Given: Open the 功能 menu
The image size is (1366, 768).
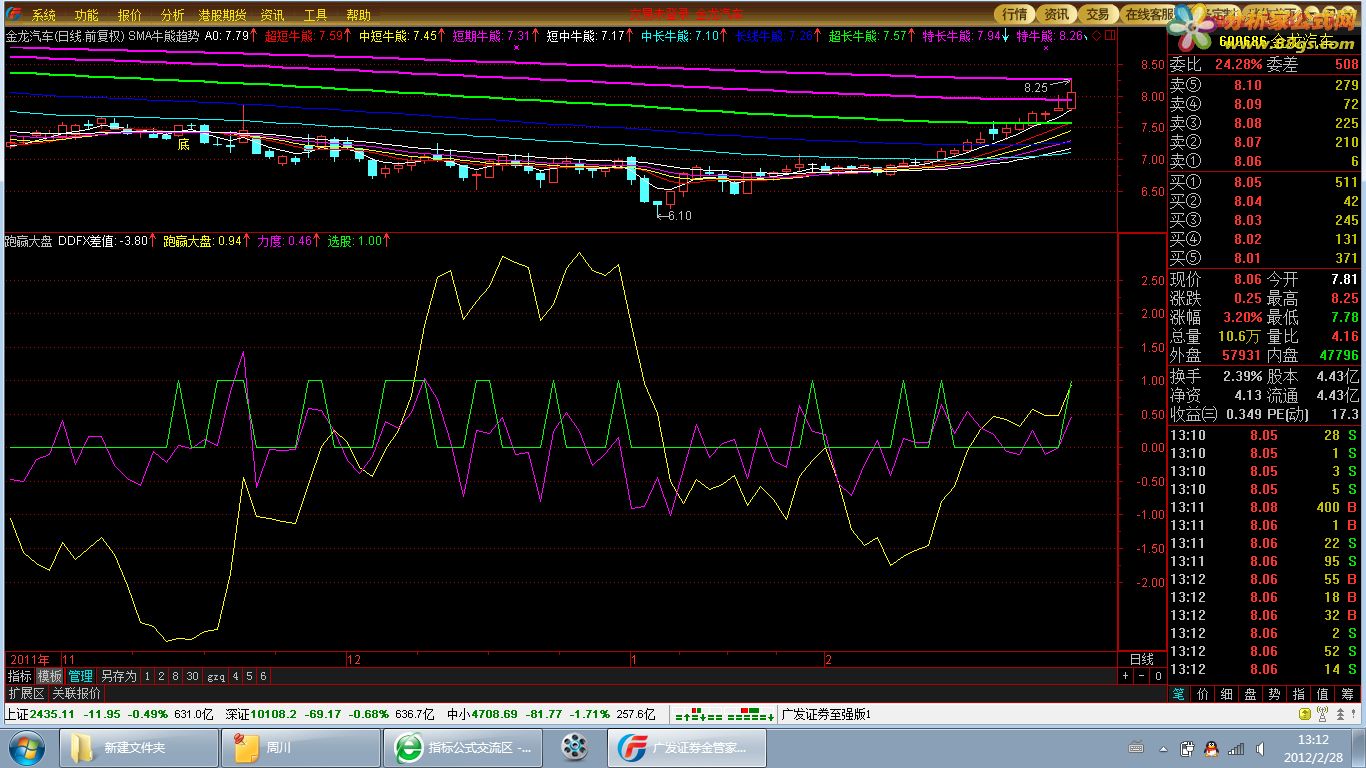Looking at the screenshot, I should (x=86, y=15).
